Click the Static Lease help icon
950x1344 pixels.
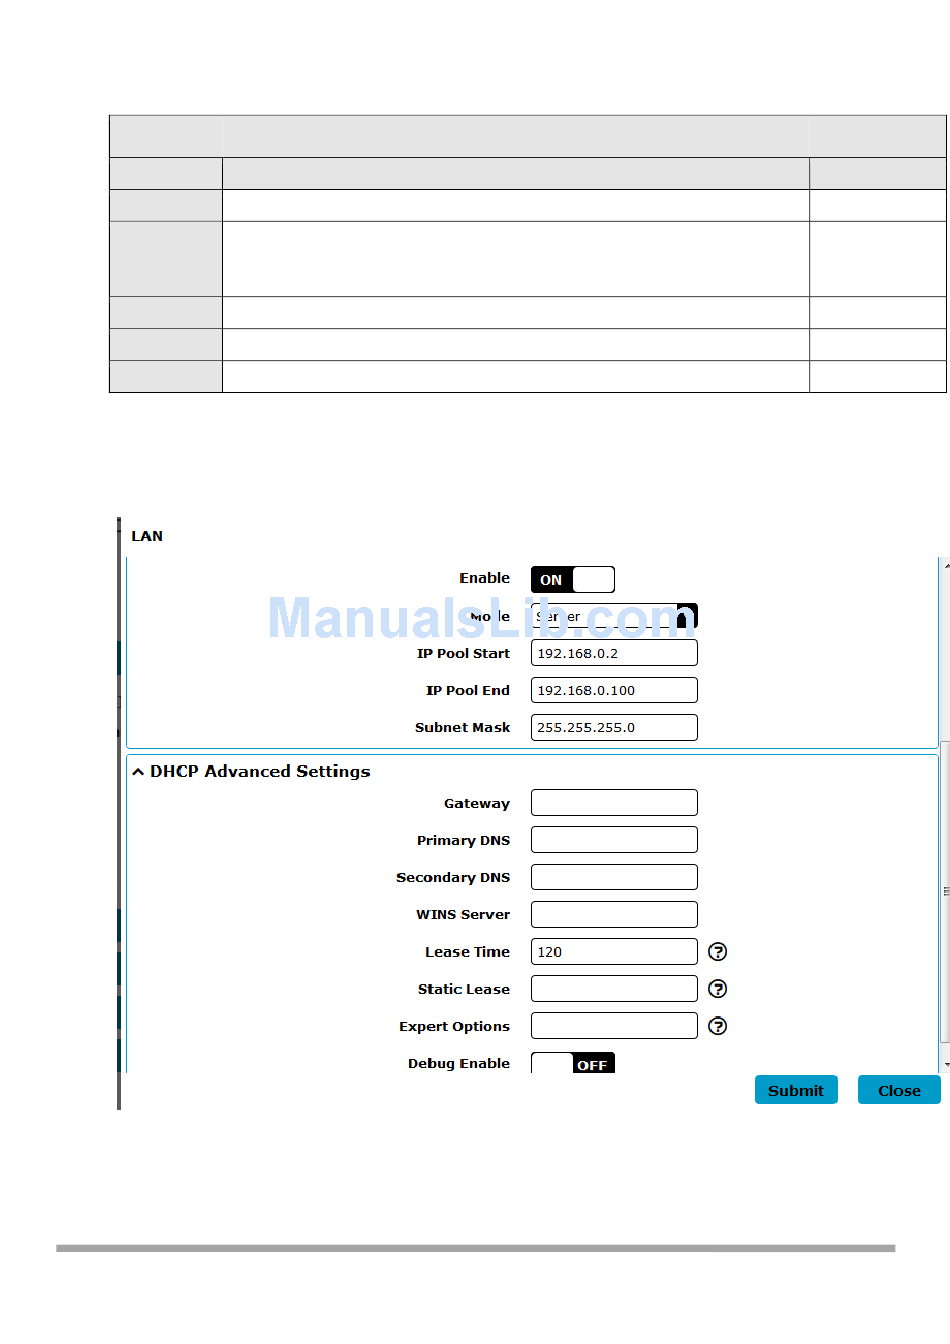point(717,989)
